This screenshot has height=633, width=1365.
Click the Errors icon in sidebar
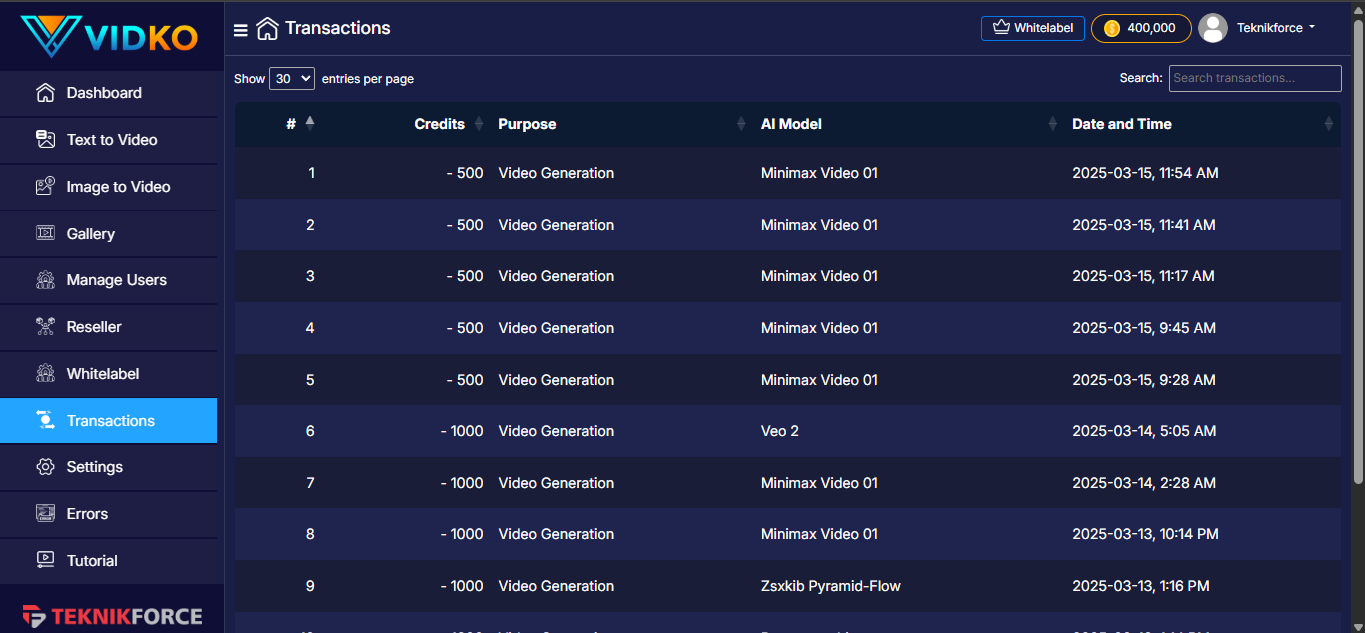pyautogui.click(x=45, y=514)
